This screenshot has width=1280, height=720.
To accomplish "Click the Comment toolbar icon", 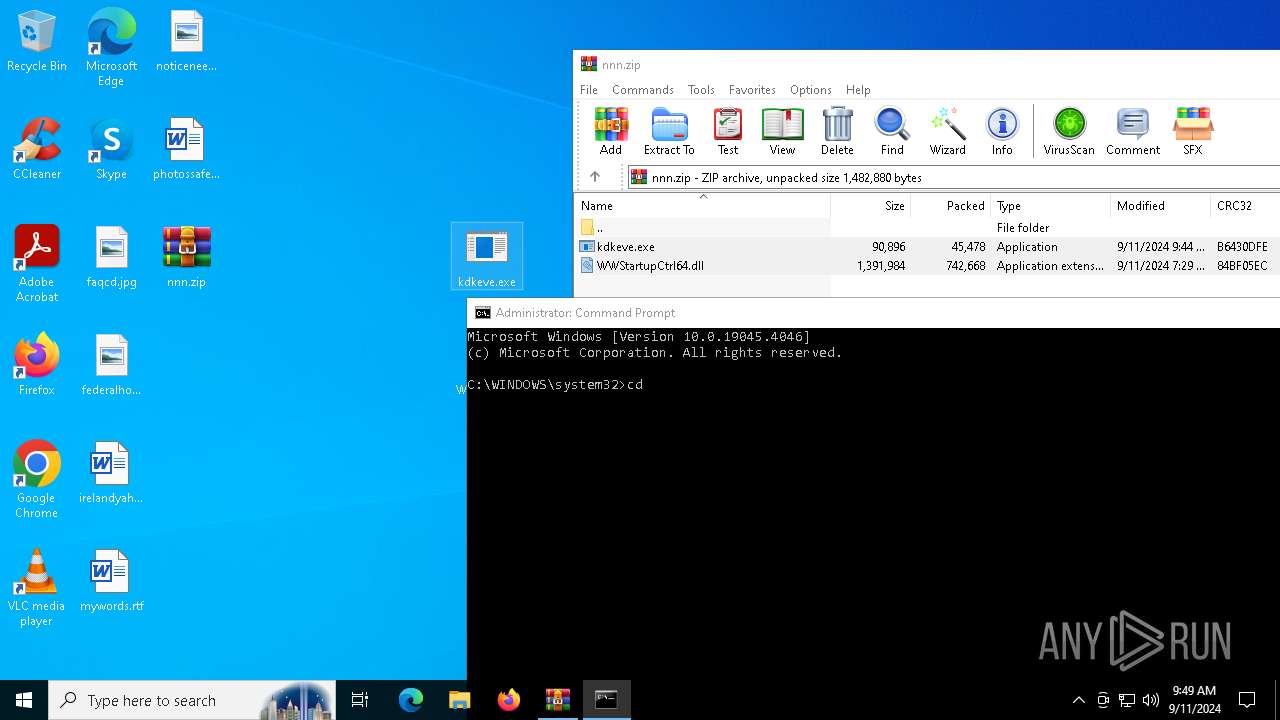I will pos(1133,131).
